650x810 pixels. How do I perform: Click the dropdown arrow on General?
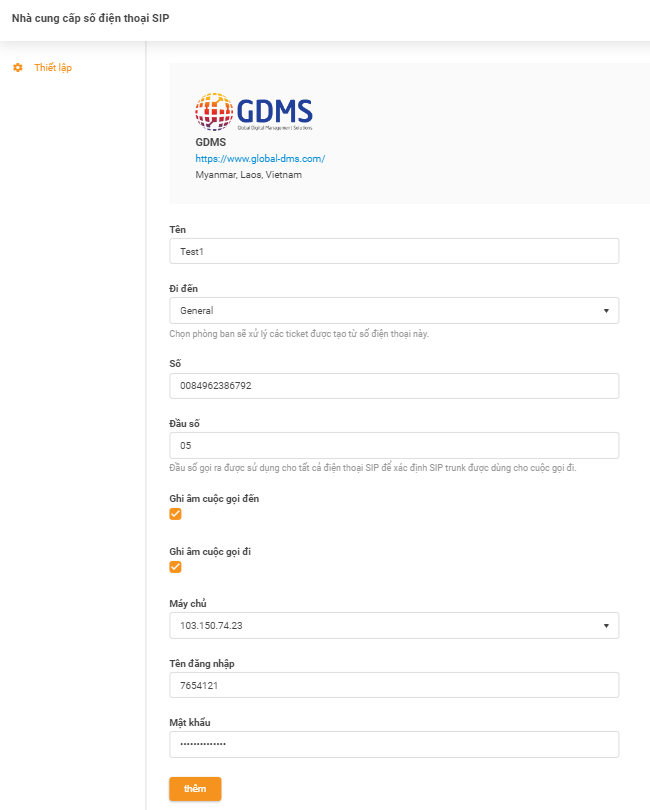[606, 311]
